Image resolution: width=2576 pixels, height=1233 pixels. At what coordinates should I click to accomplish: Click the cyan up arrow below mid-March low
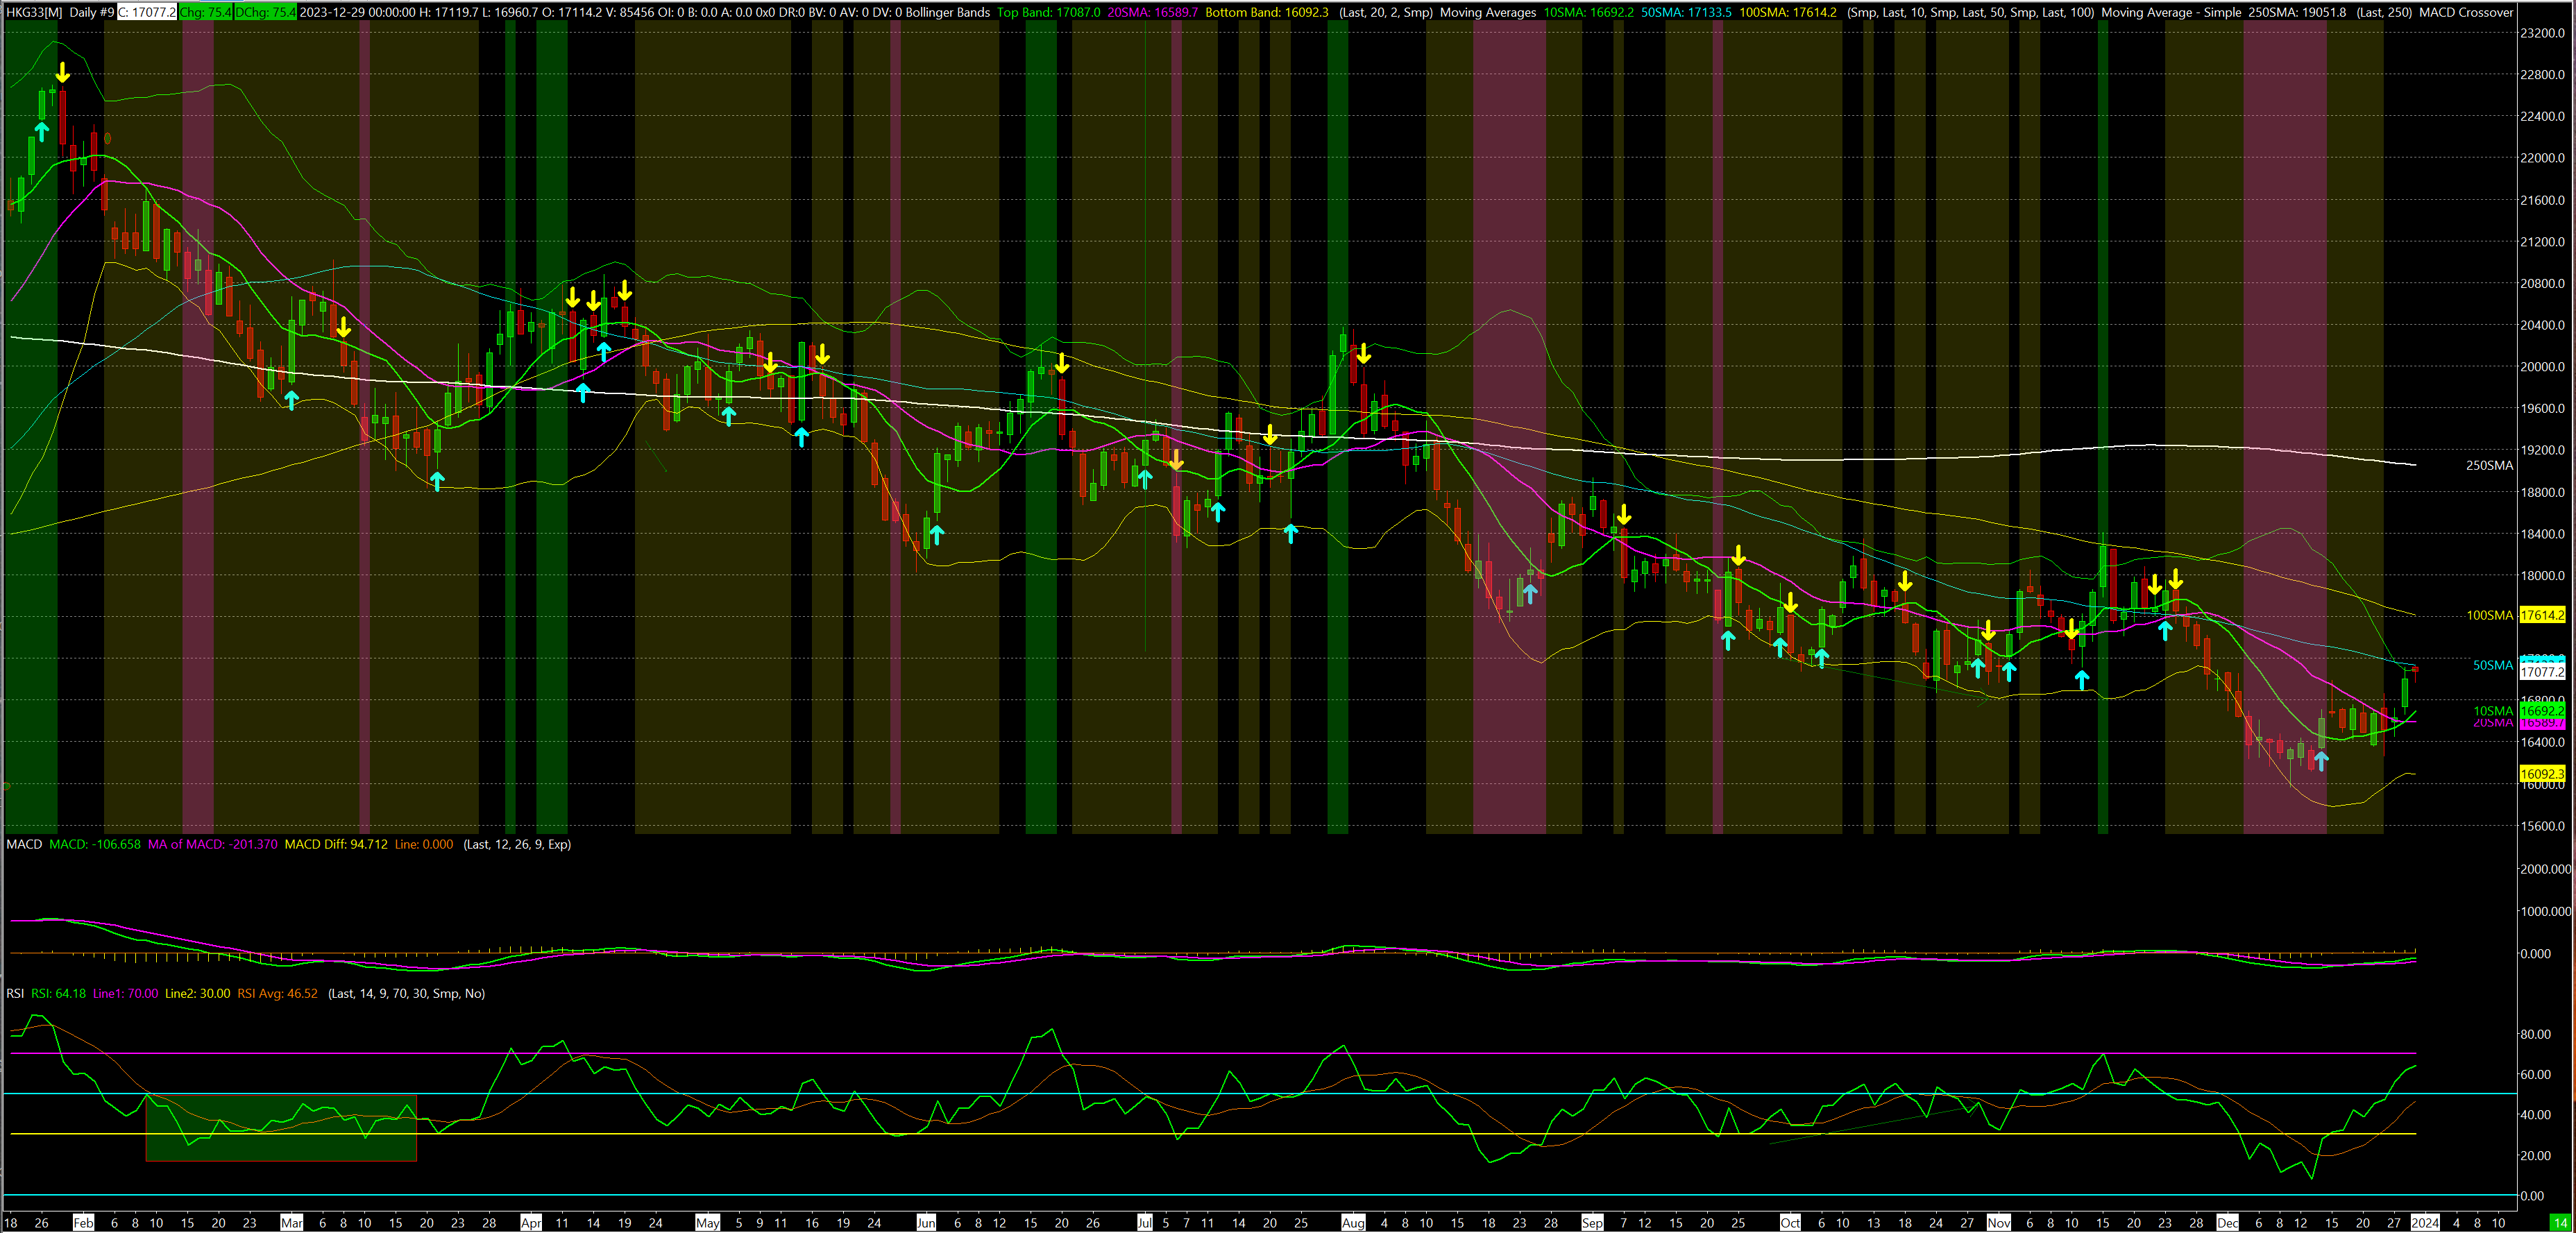click(x=437, y=481)
